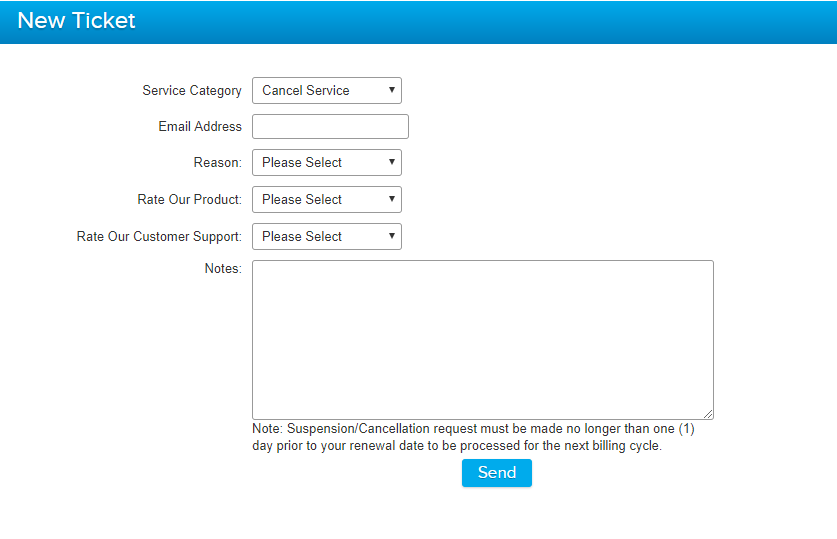
Task: Click the Customer Support rating arrow icon
Action: [392, 236]
